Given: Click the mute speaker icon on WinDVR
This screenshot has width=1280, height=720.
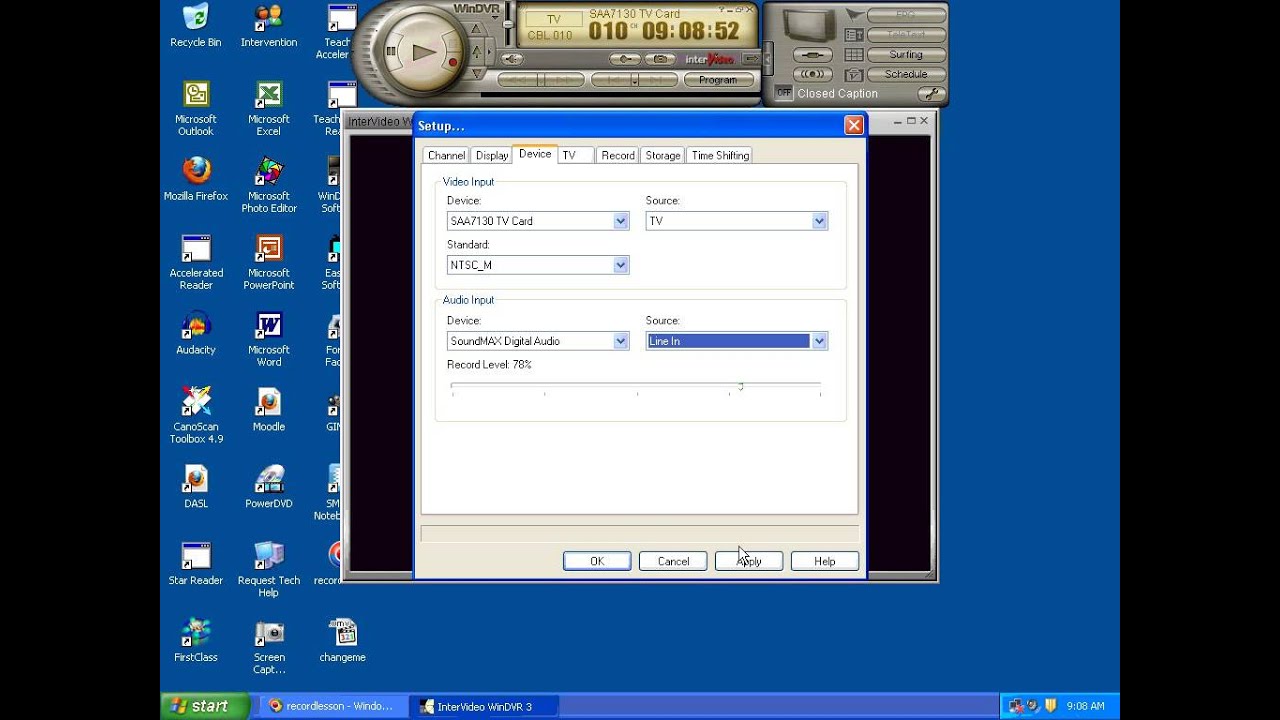Looking at the screenshot, I should (x=513, y=59).
